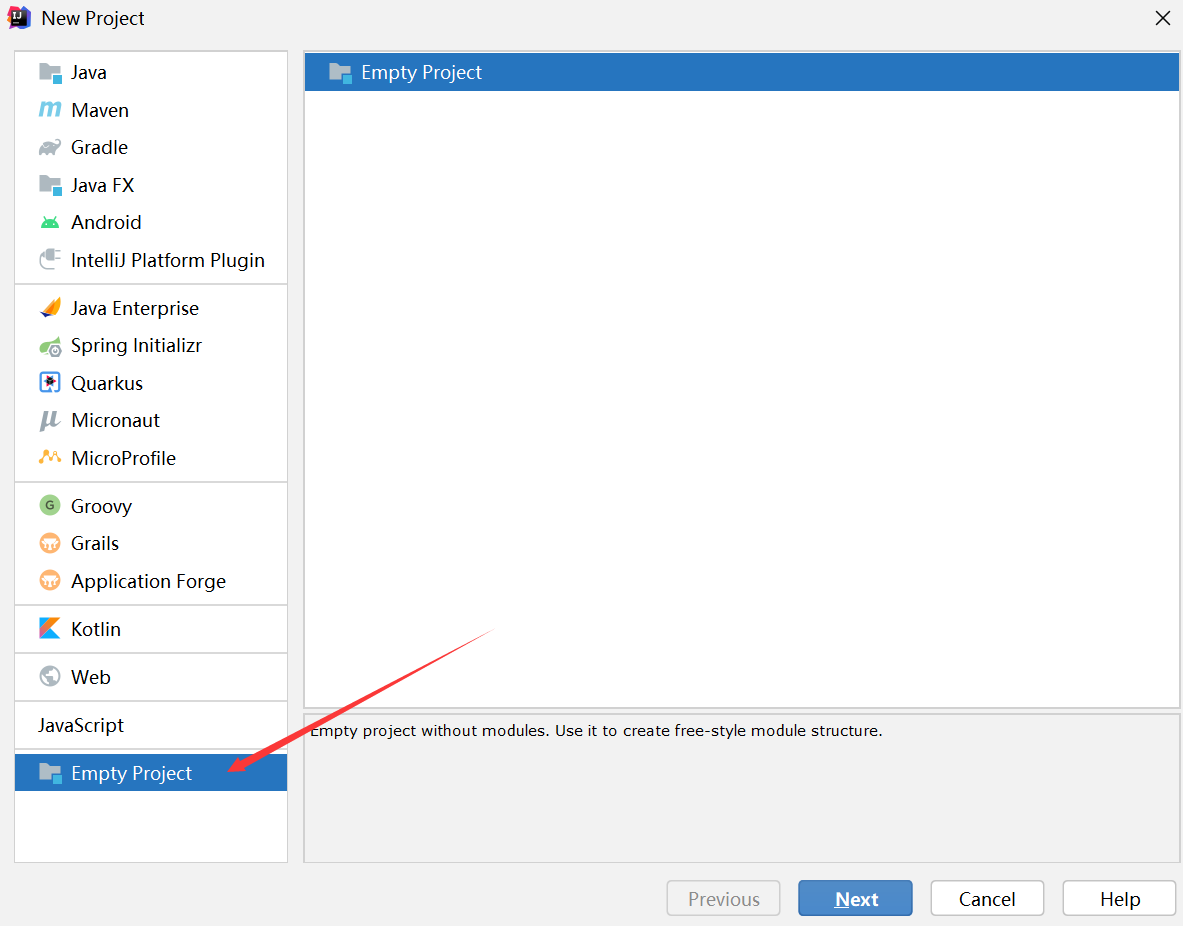1183x926 pixels.
Task: Click the Java Enterprise flame icon
Action: pyautogui.click(x=50, y=308)
